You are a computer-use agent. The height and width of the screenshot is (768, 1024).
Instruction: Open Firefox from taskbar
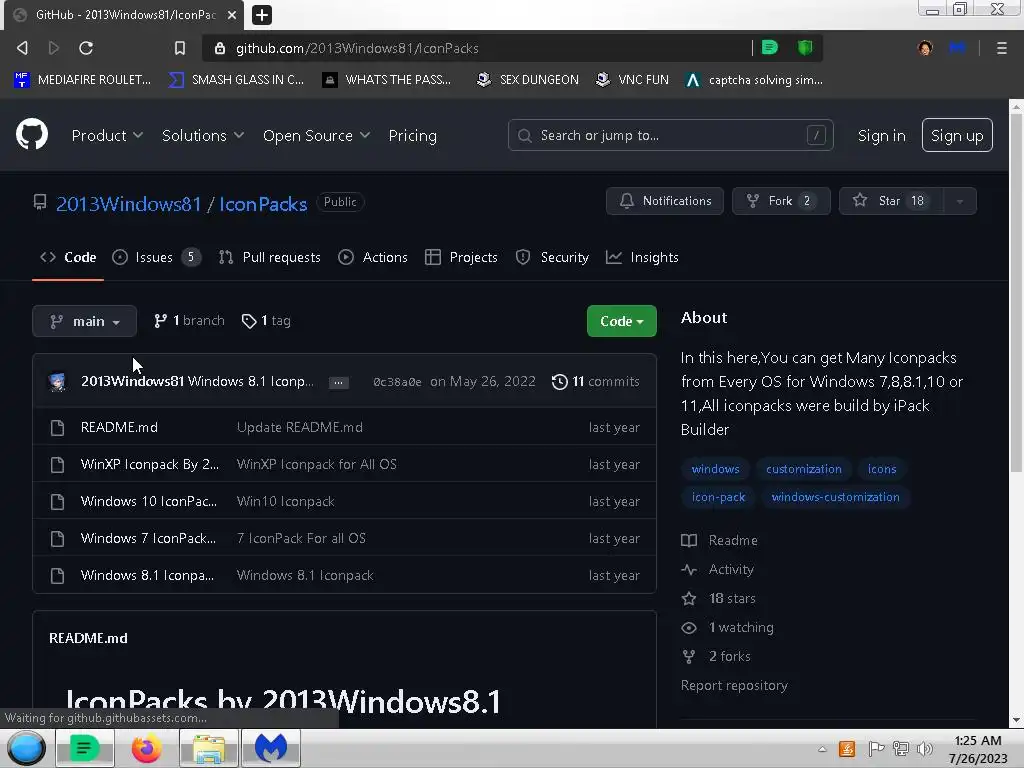tap(146, 748)
